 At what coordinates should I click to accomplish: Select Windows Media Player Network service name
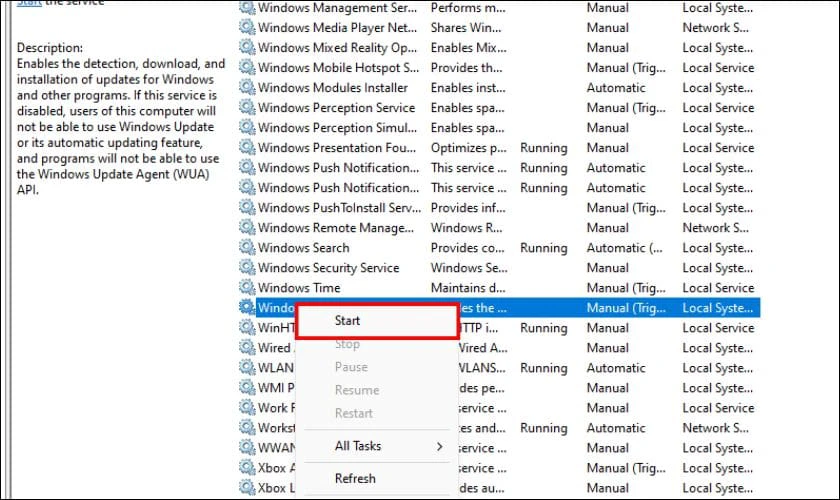[337, 27]
